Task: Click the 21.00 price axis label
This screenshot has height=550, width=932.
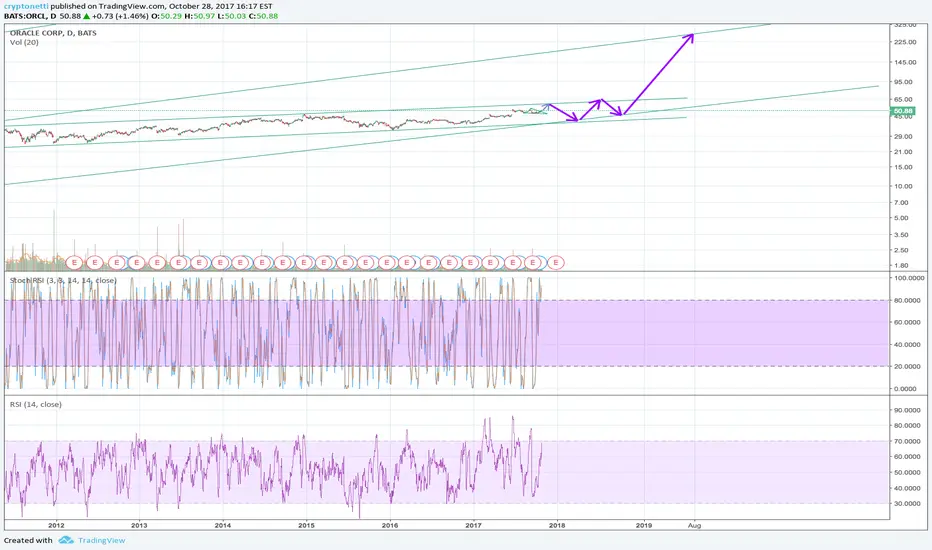Action: tap(903, 152)
